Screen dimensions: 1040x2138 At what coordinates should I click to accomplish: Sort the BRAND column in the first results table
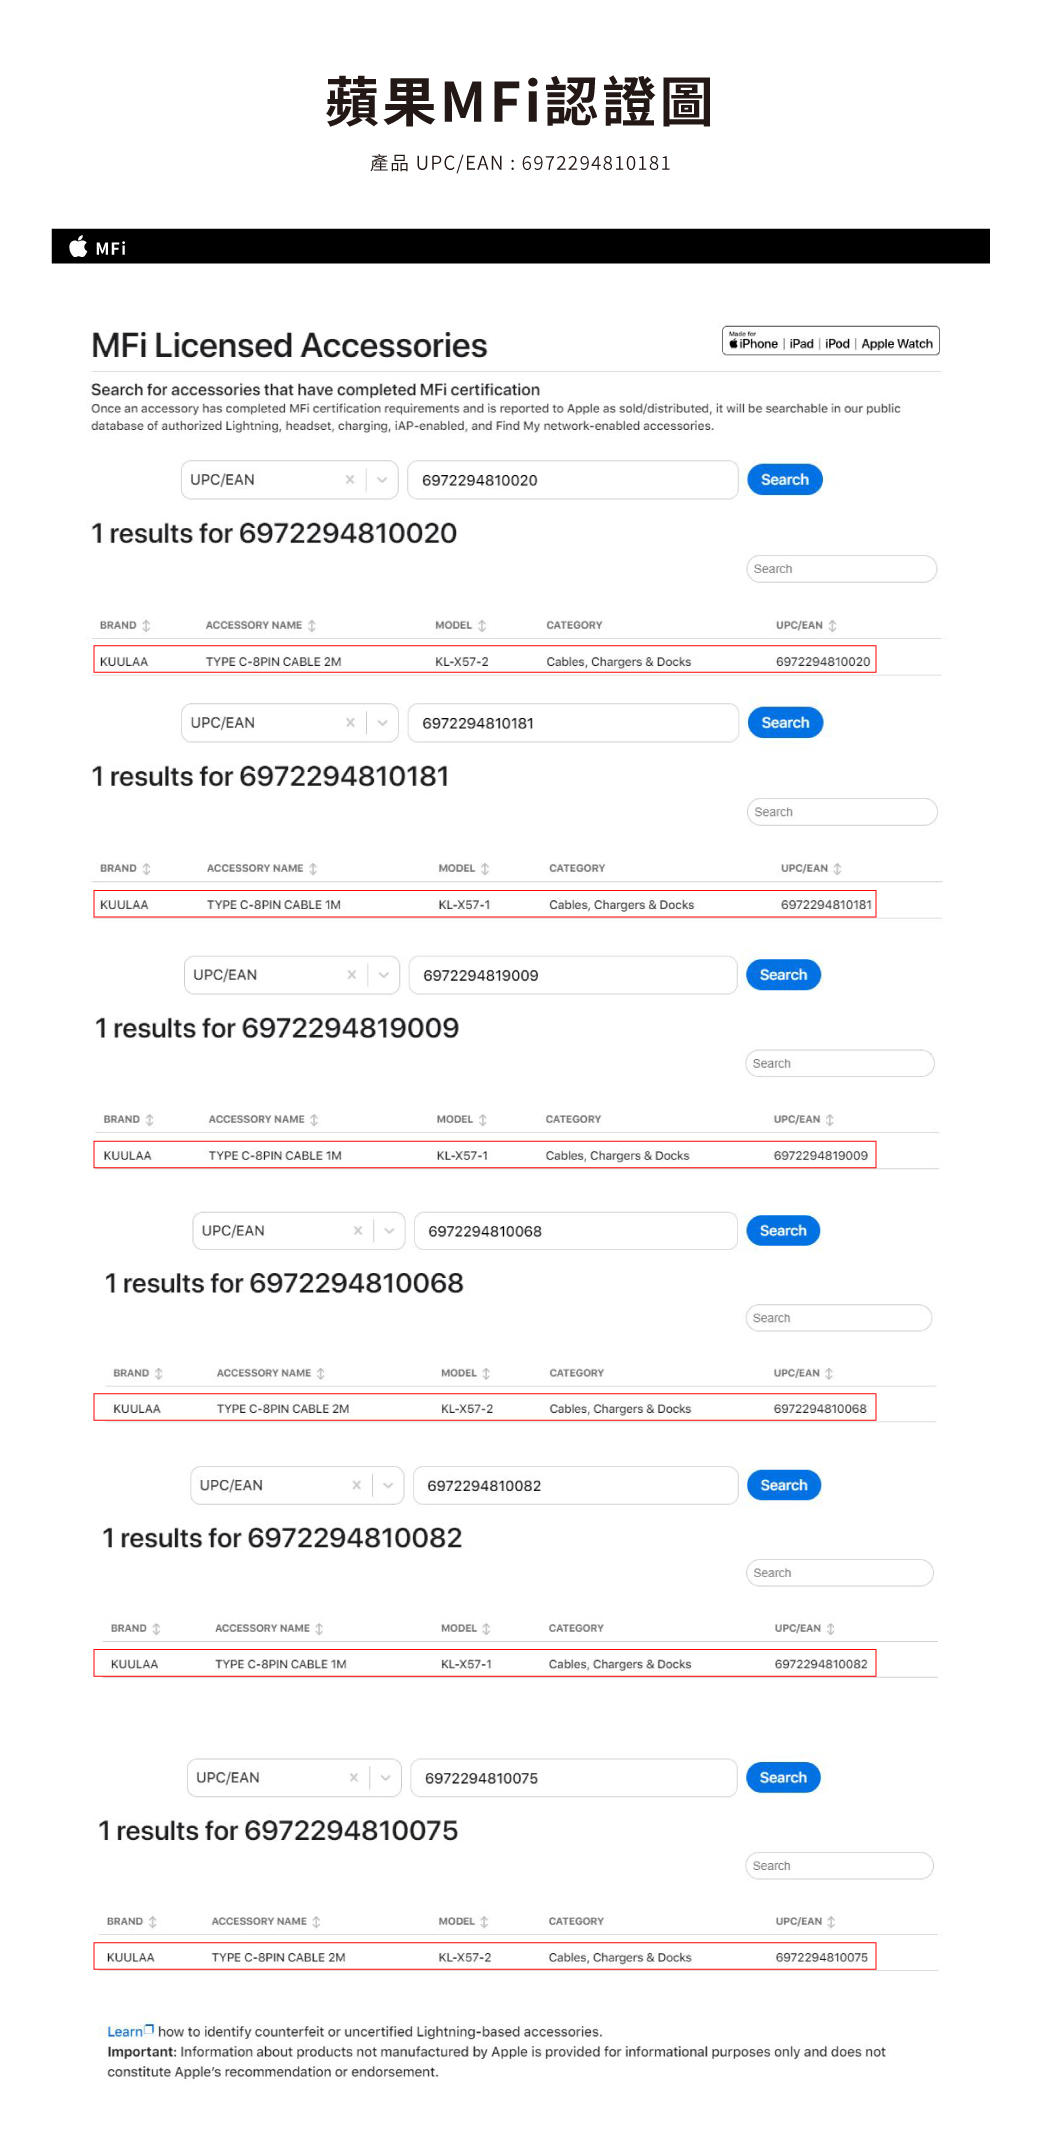[146, 624]
